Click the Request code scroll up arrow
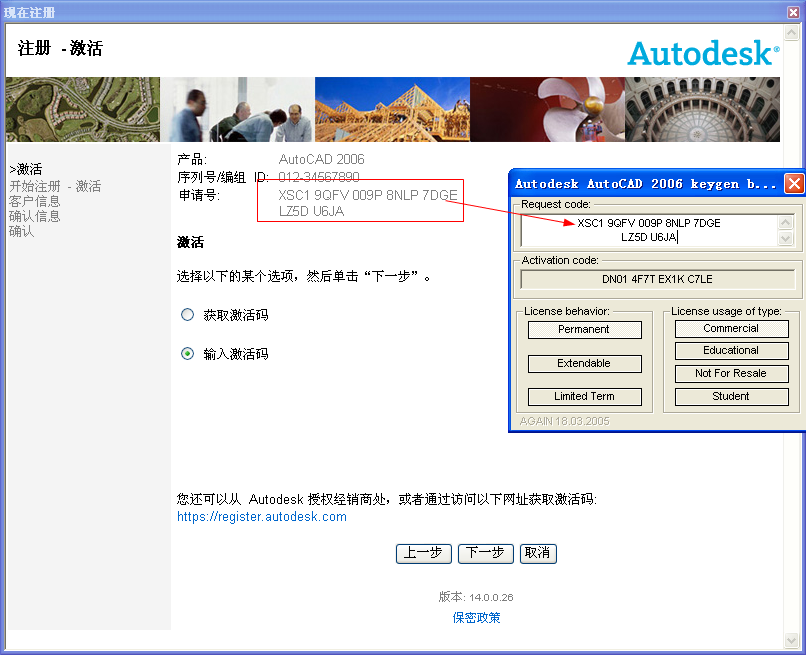This screenshot has height=655, width=806. click(x=785, y=222)
